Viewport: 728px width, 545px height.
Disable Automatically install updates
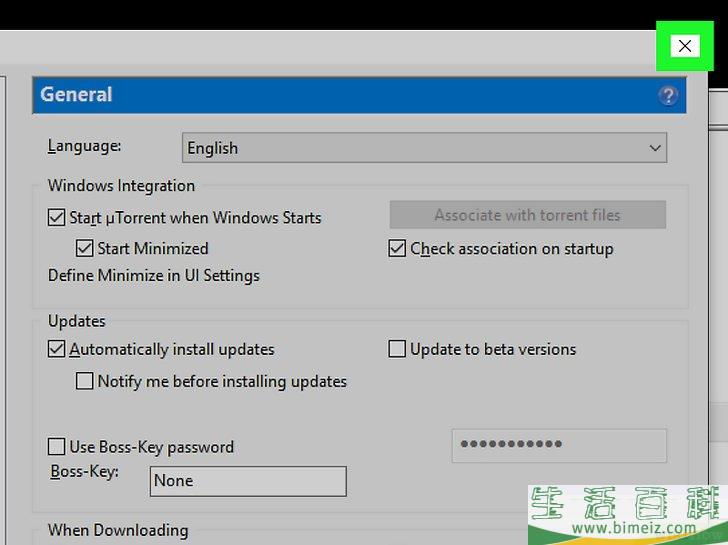tap(57, 349)
